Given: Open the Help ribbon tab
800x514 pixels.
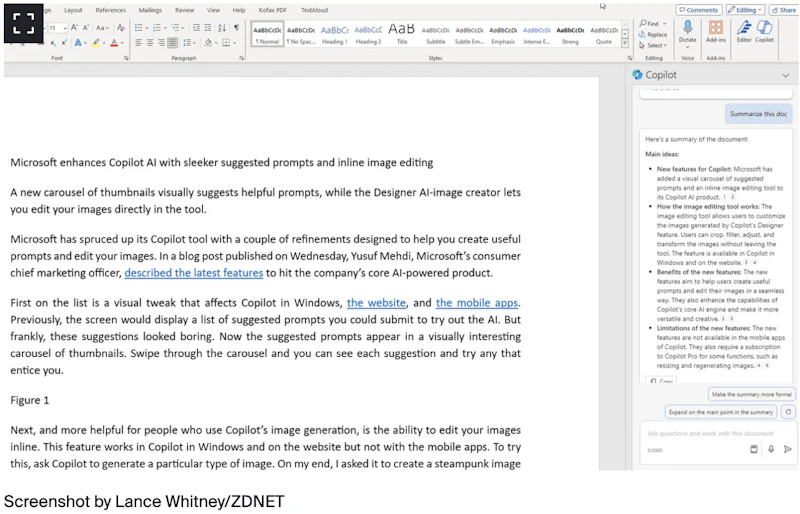Looking at the screenshot, I should tap(239, 10).
